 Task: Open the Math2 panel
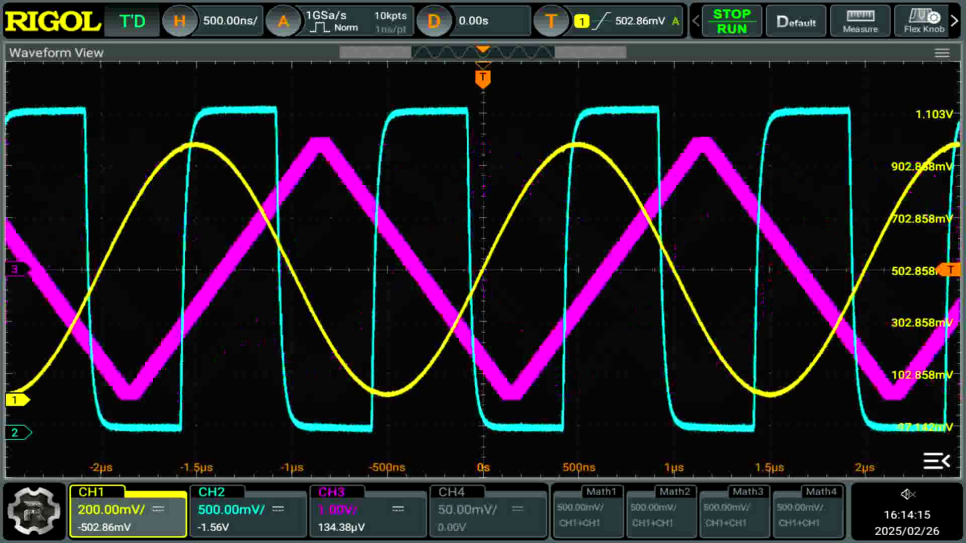coord(662,511)
